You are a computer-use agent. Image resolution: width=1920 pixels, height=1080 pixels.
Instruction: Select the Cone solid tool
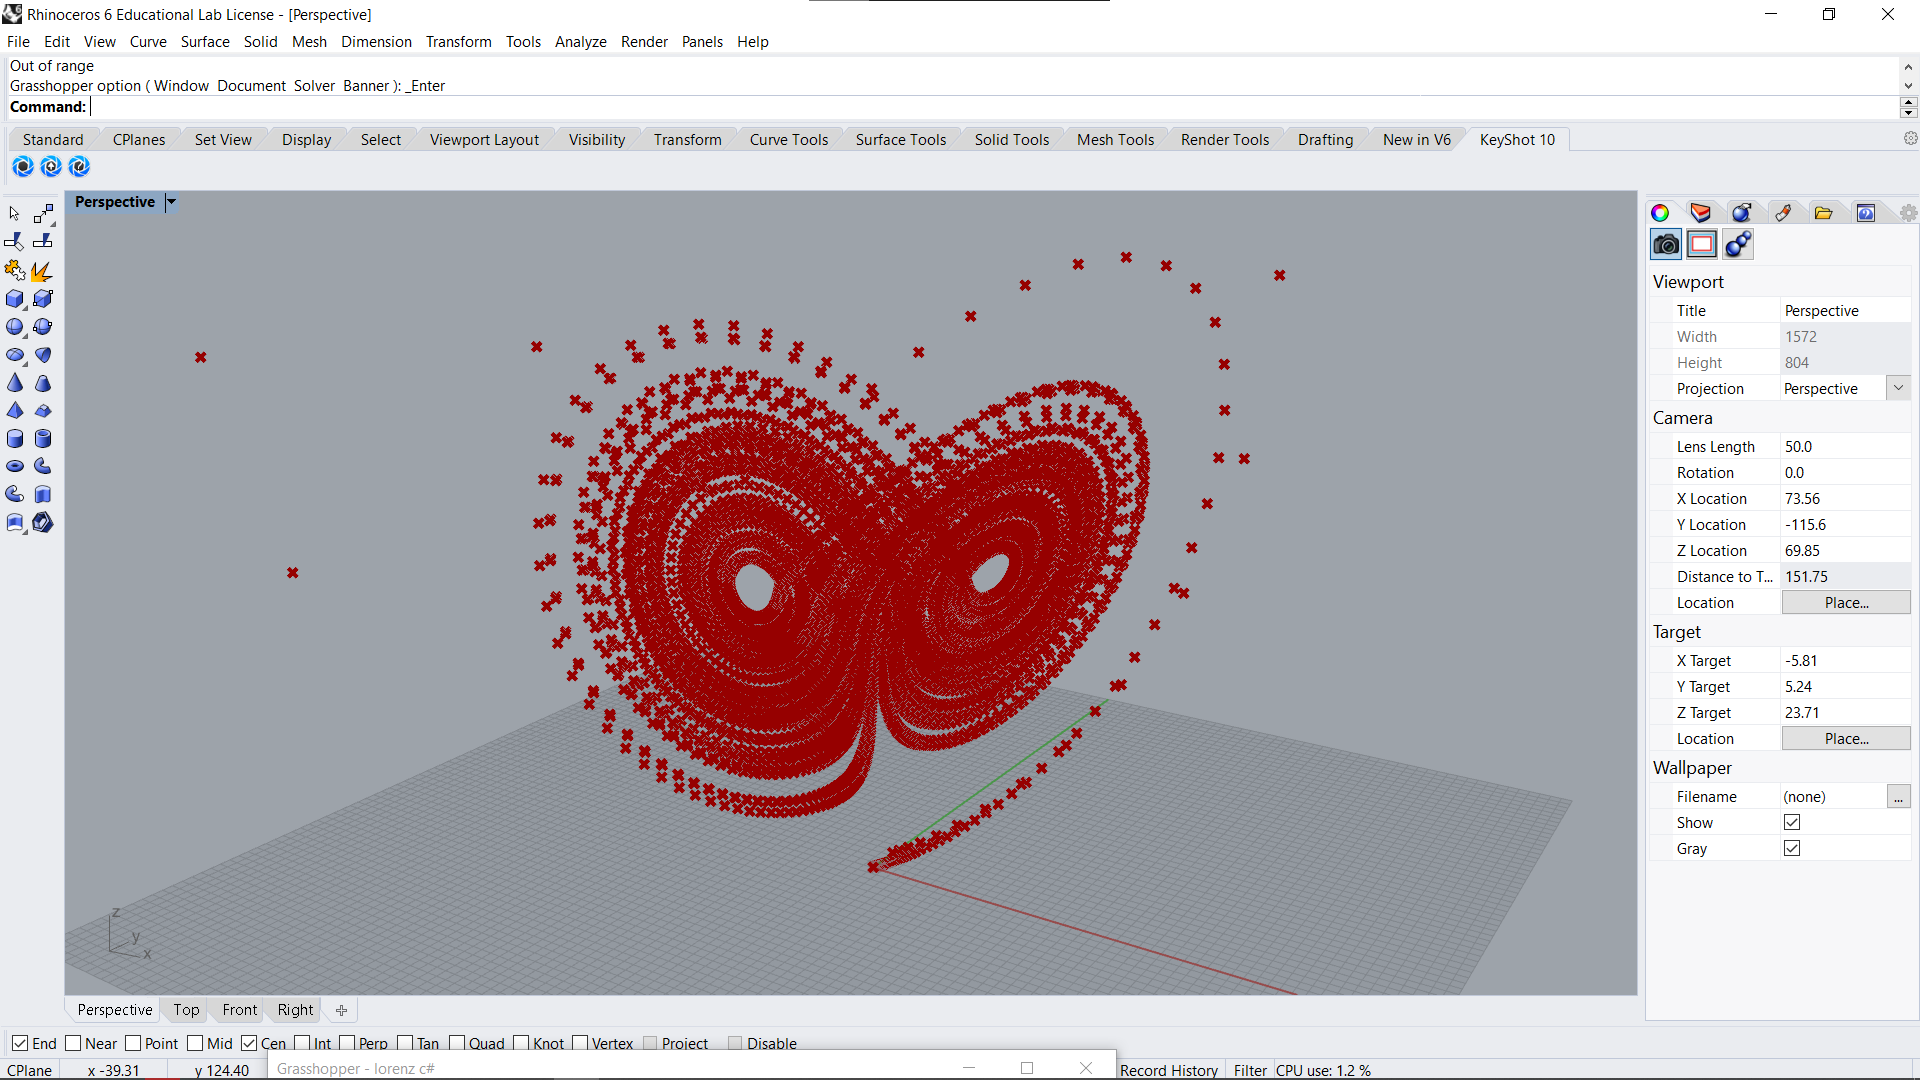pyautogui.click(x=15, y=383)
